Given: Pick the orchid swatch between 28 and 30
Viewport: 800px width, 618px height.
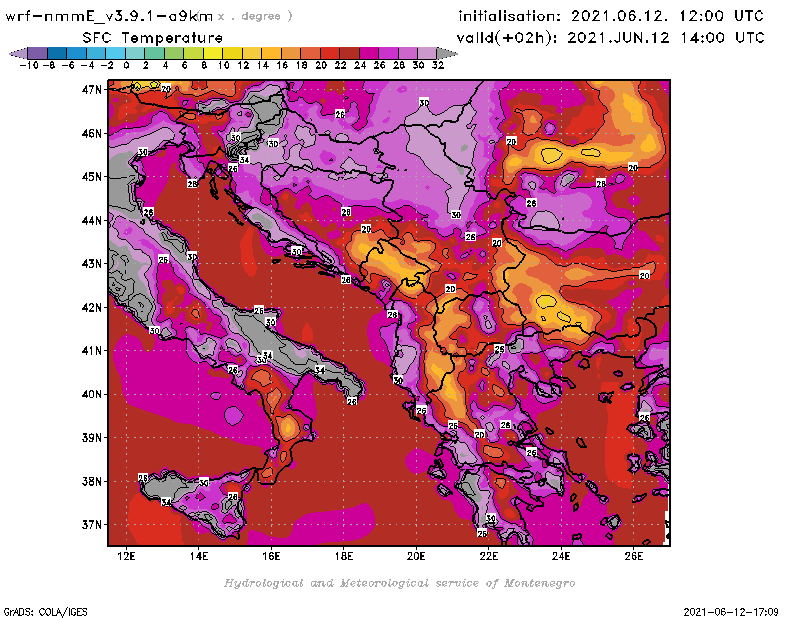Looking at the screenshot, I should click(408, 53).
